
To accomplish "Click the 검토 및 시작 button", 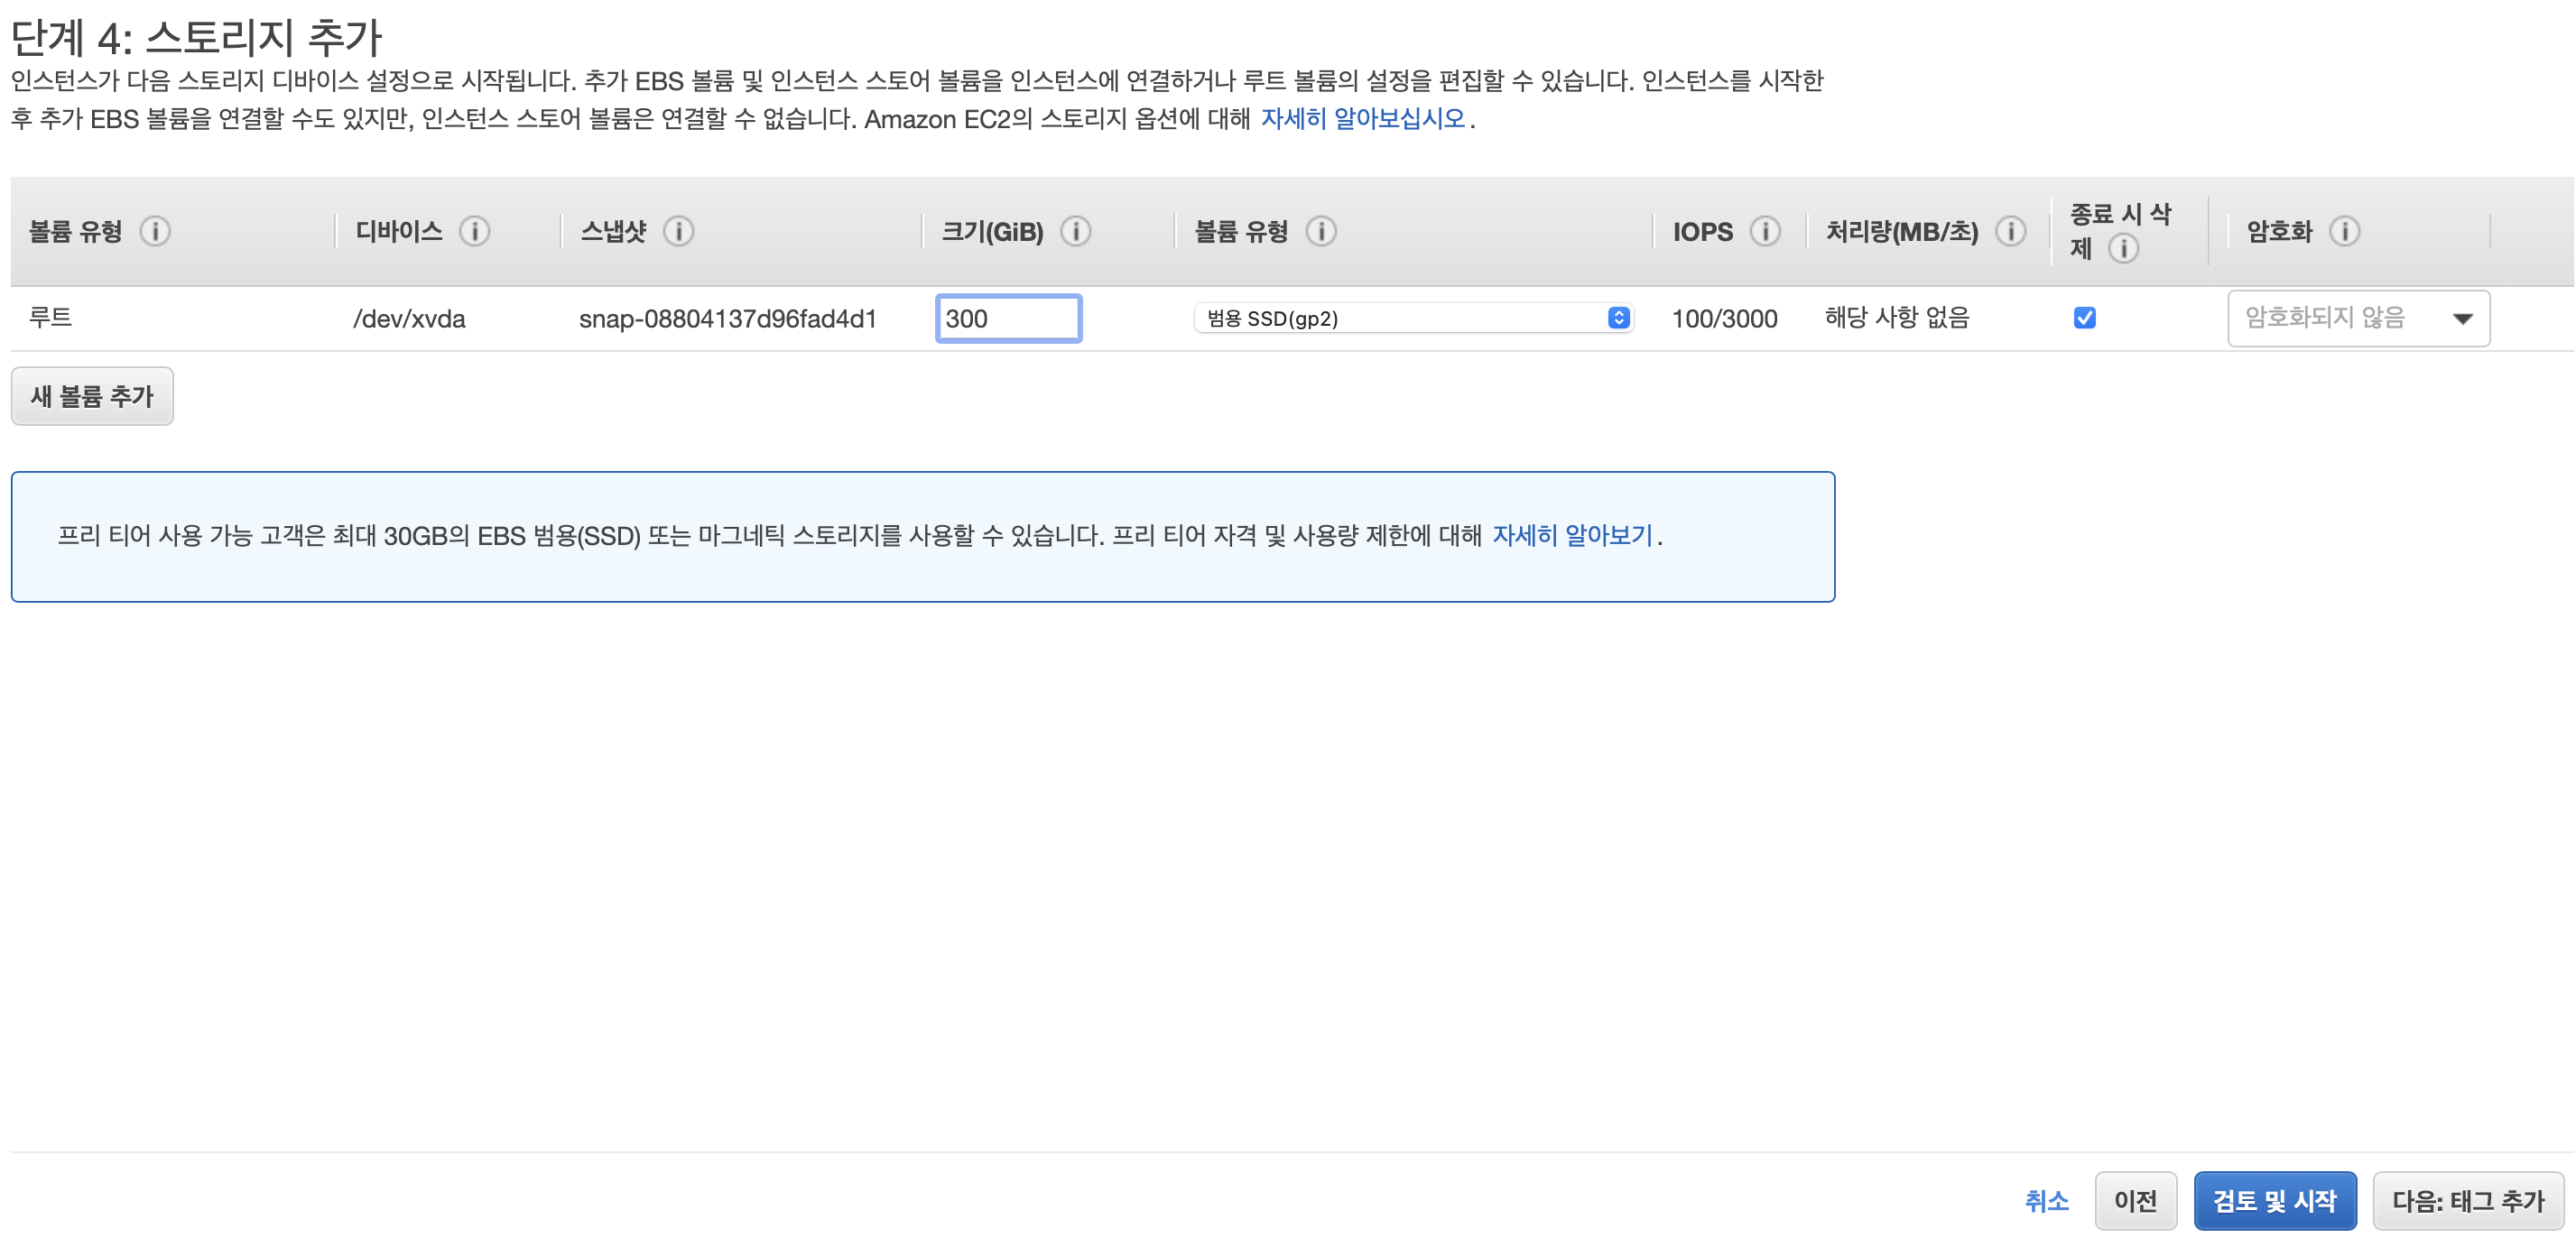I will (2274, 1200).
